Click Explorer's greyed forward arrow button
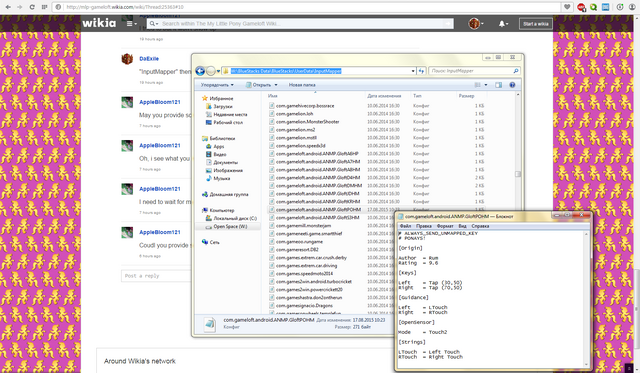640x373 pixels. click(x=210, y=71)
